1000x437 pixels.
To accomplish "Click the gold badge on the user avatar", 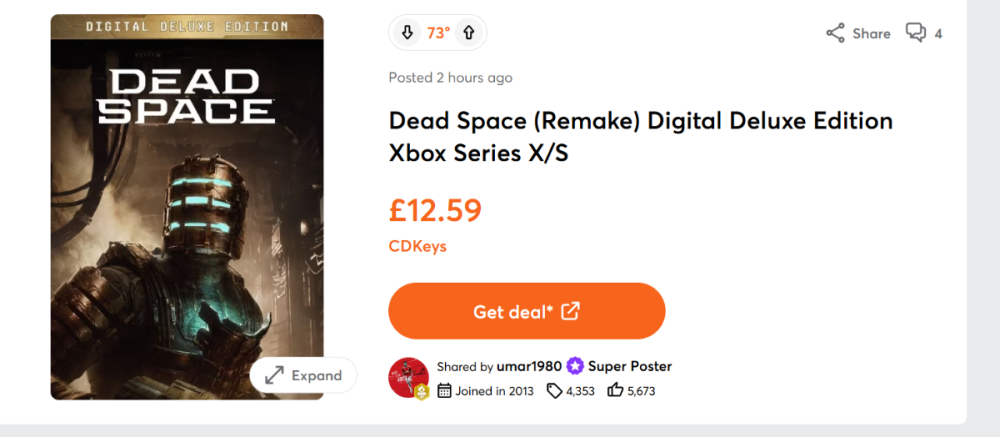I will click(x=422, y=393).
